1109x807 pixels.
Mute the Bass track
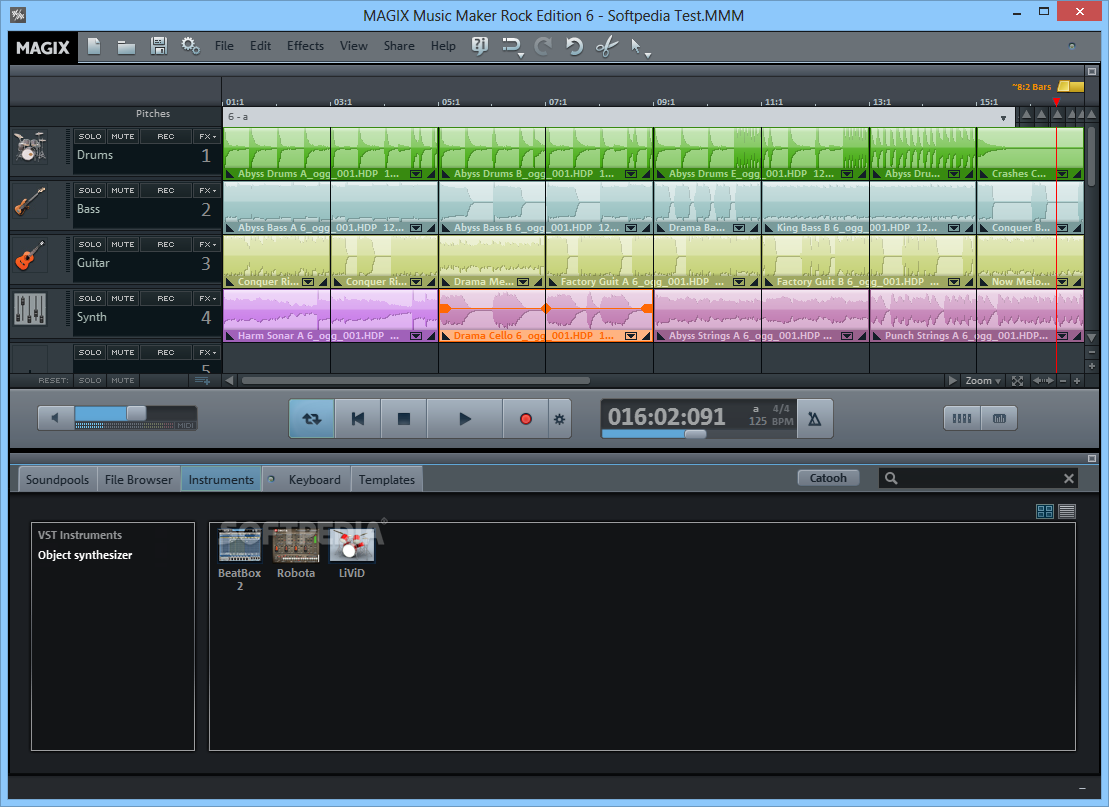(x=122, y=190)
